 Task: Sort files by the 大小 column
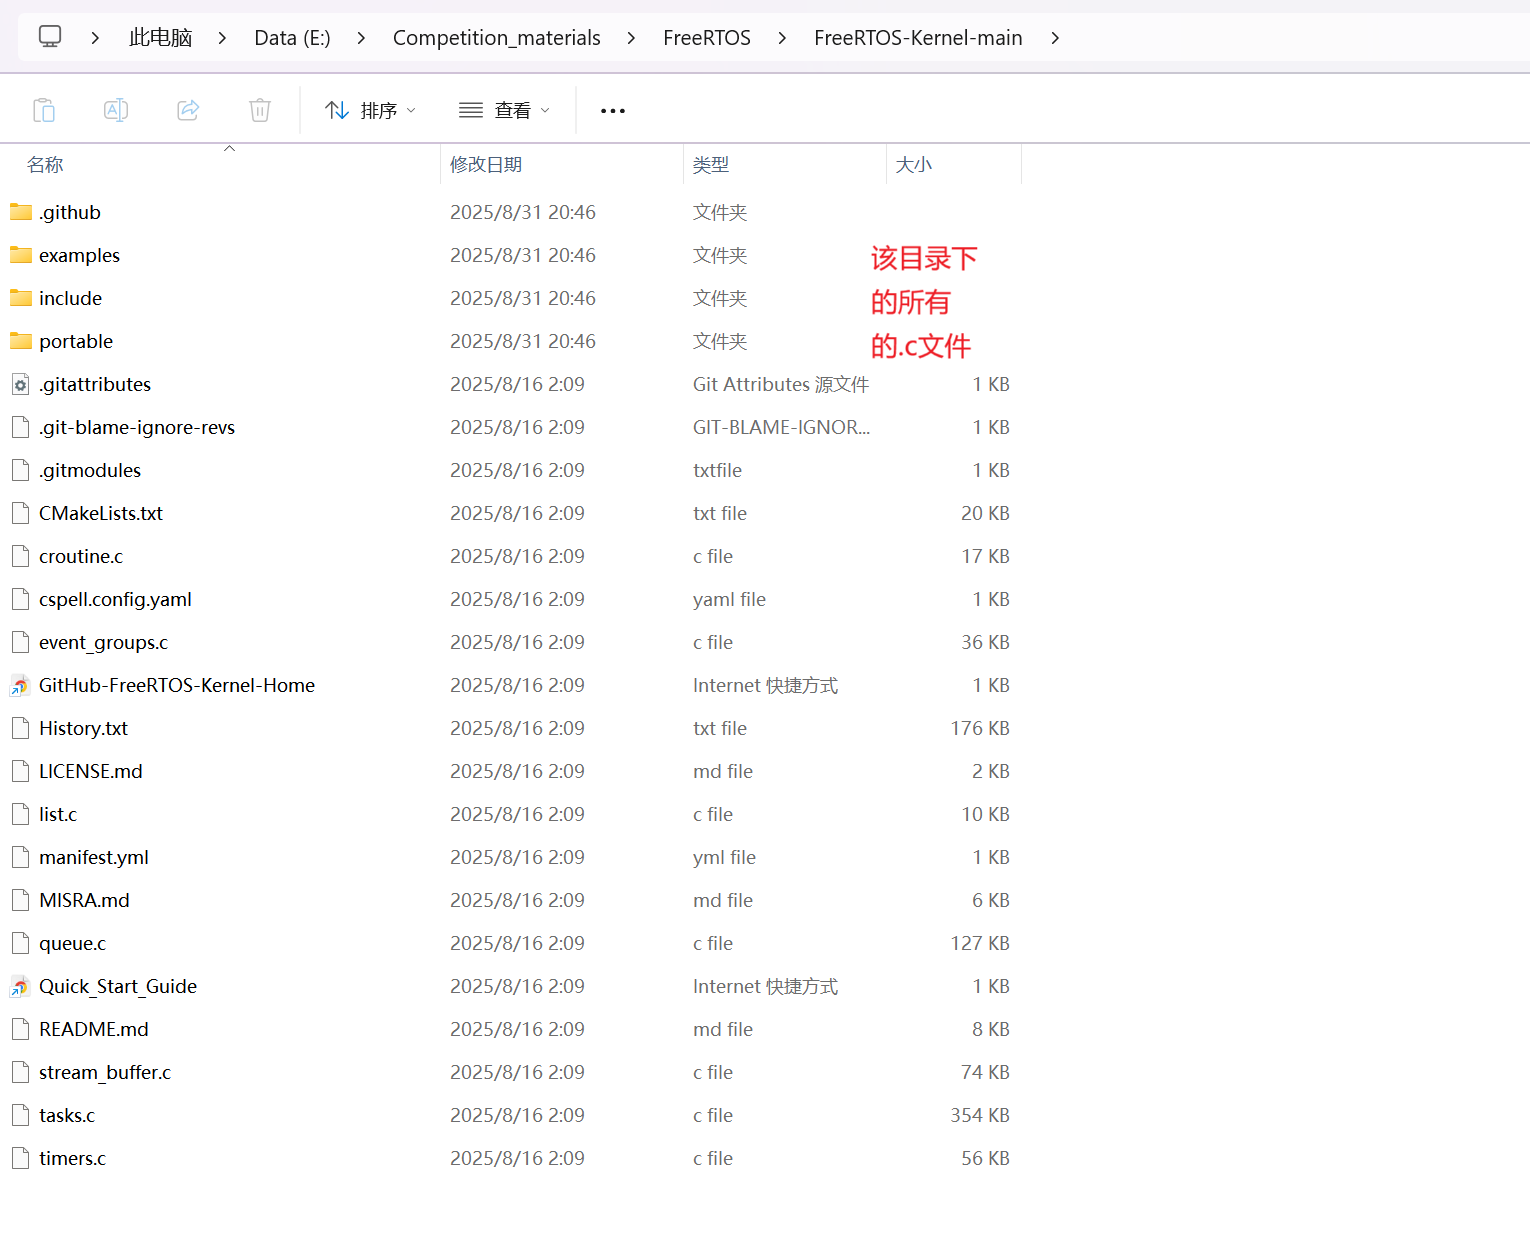point(914,164)
